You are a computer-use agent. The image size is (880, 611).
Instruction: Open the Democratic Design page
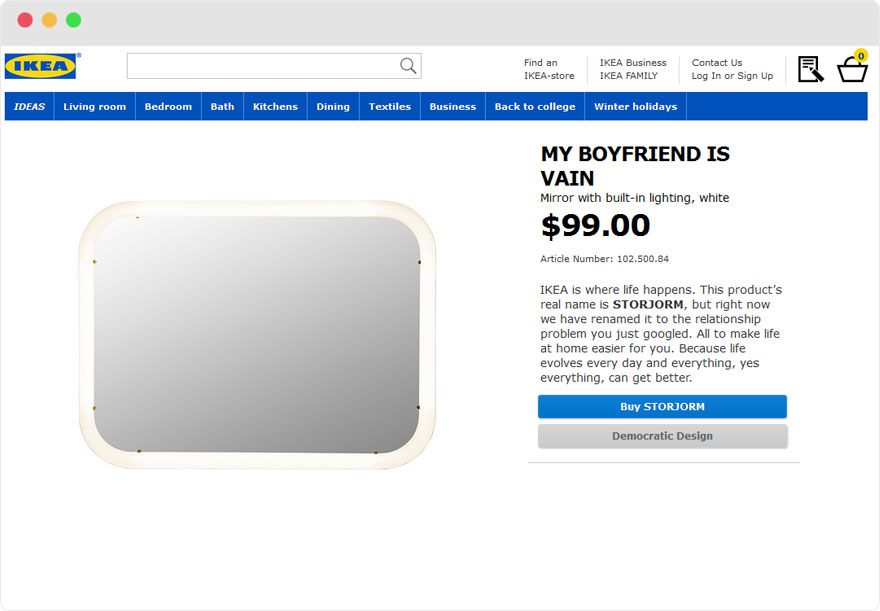click(x=663, y=436)
